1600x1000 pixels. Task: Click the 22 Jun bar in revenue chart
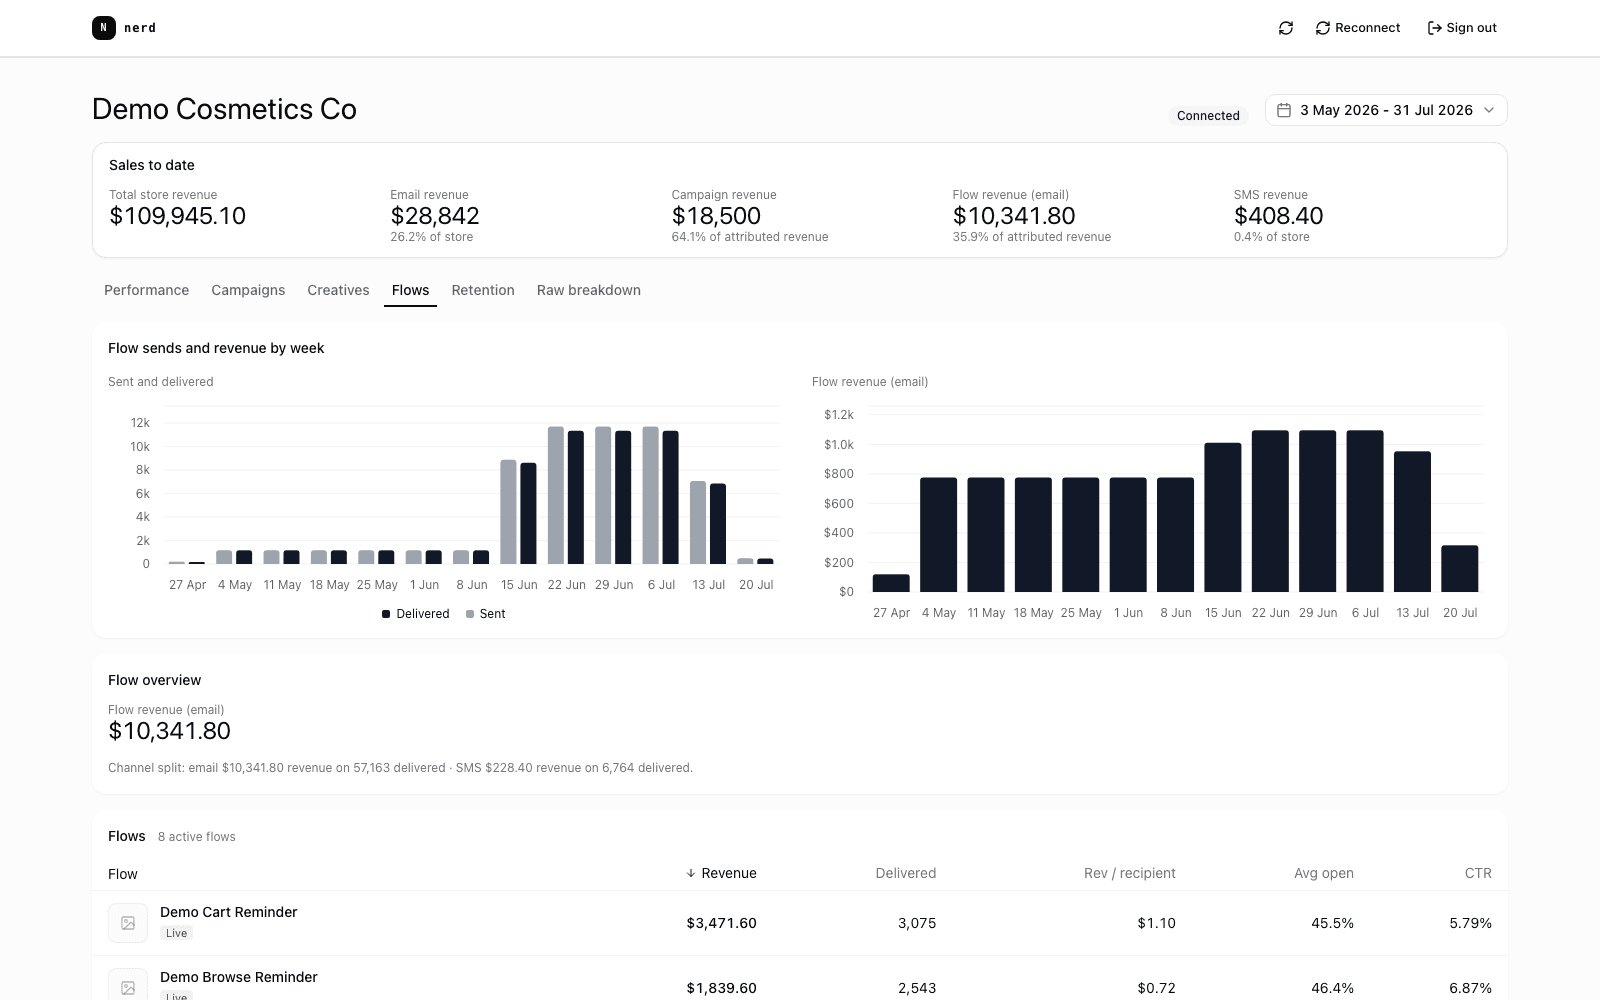click(1270, 511)
